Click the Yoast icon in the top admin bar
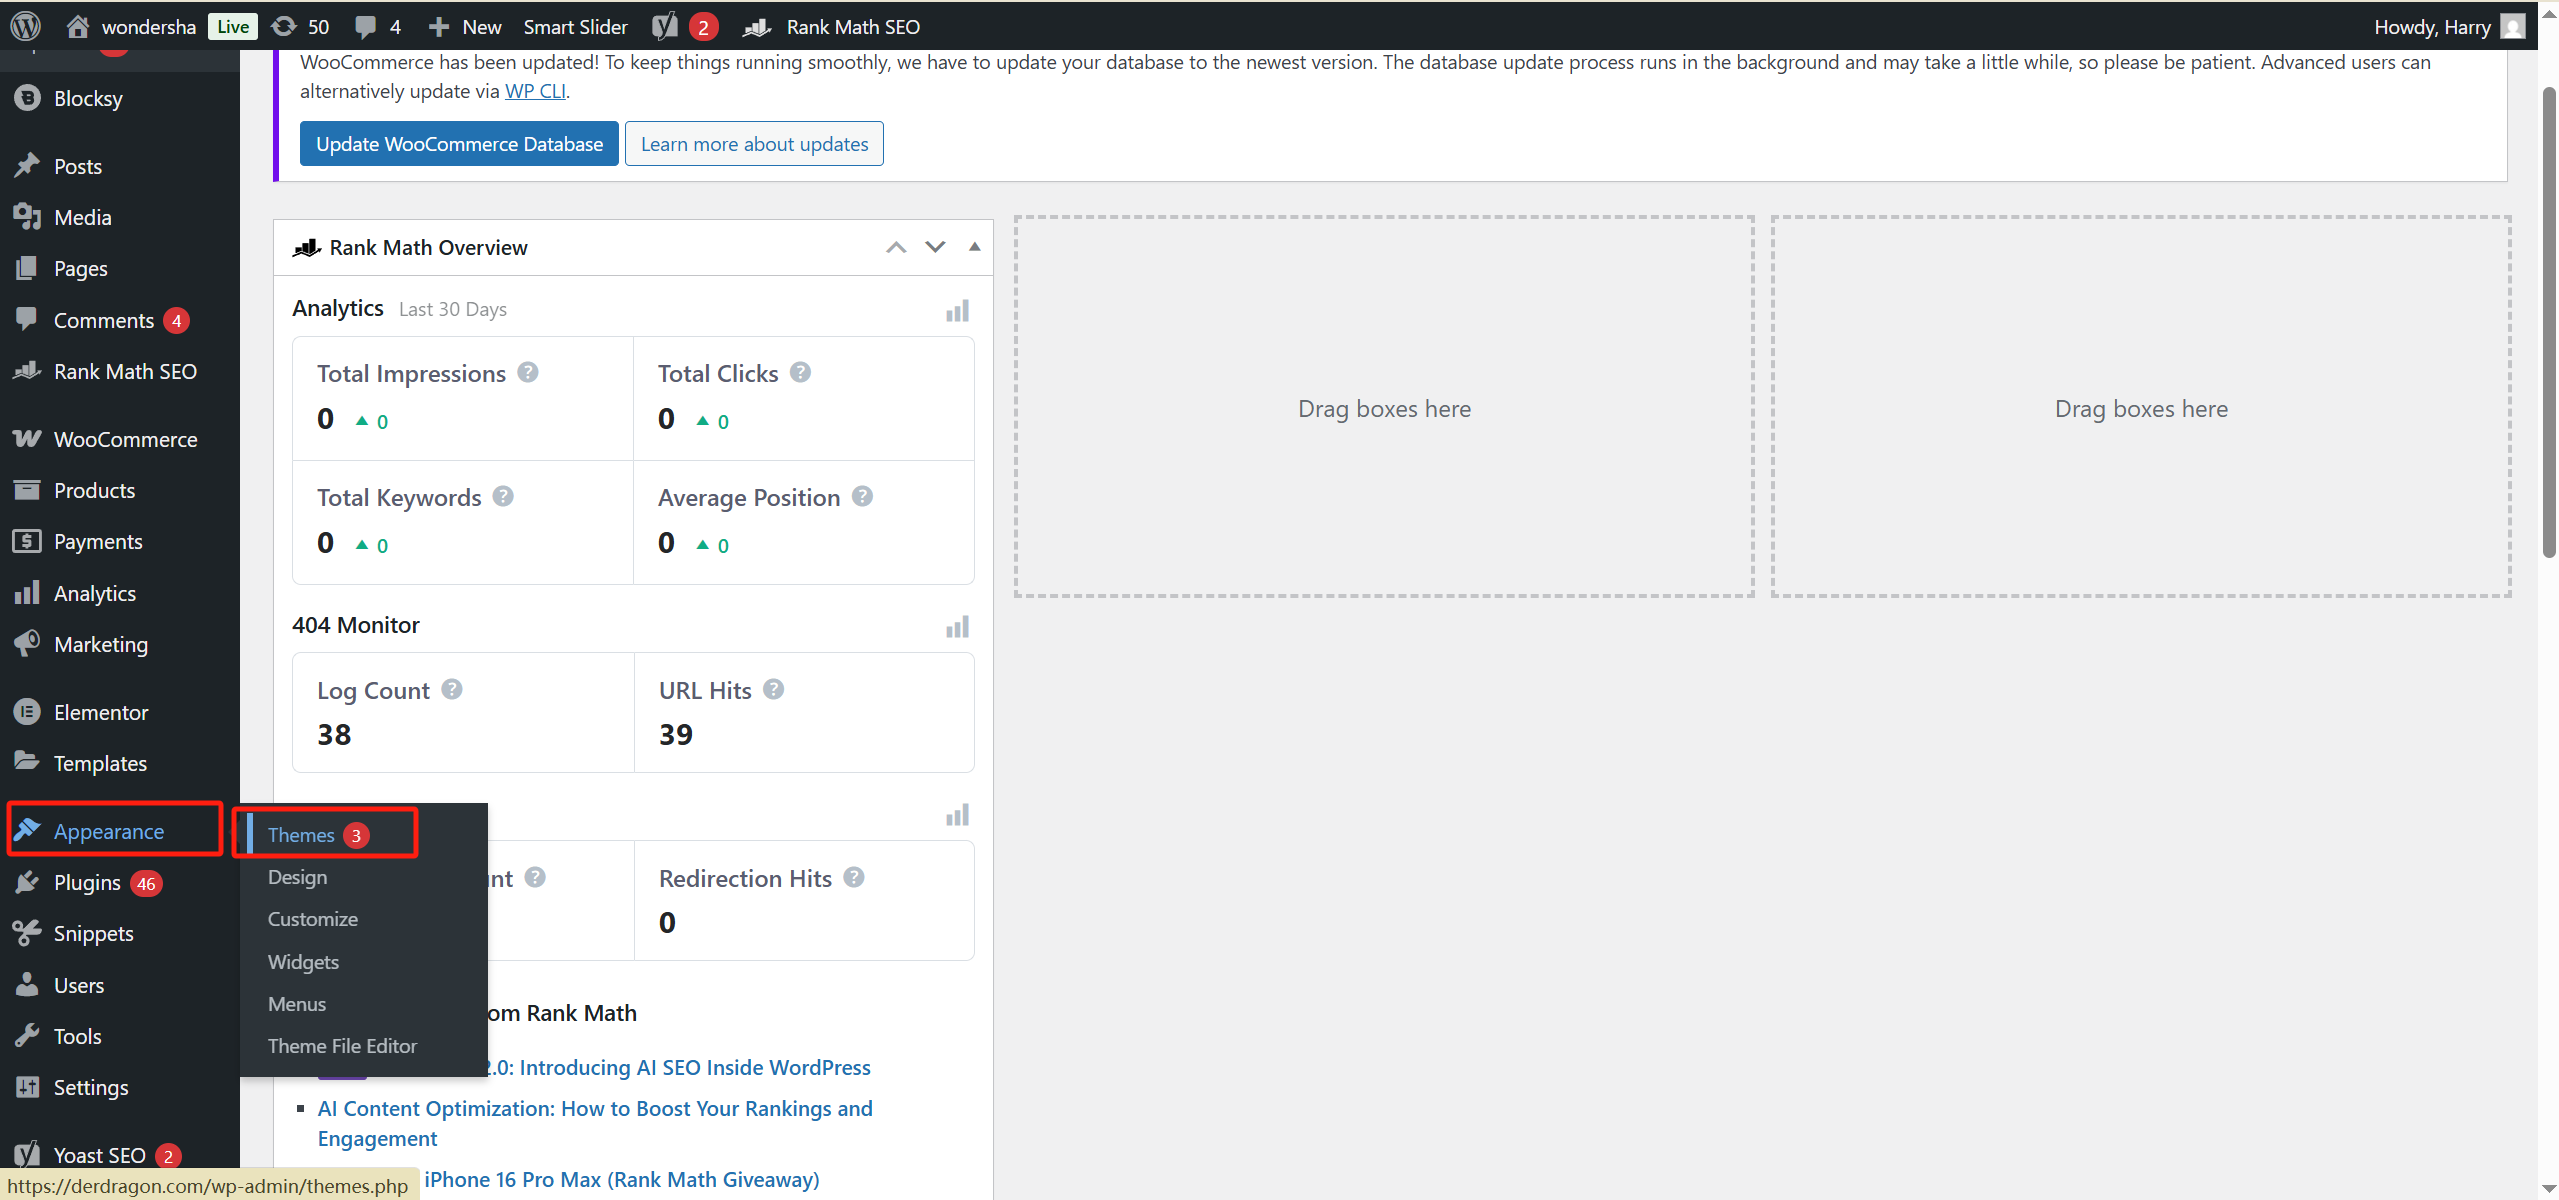Screen dimensions: 2559x1200 [x=665, y=26]
